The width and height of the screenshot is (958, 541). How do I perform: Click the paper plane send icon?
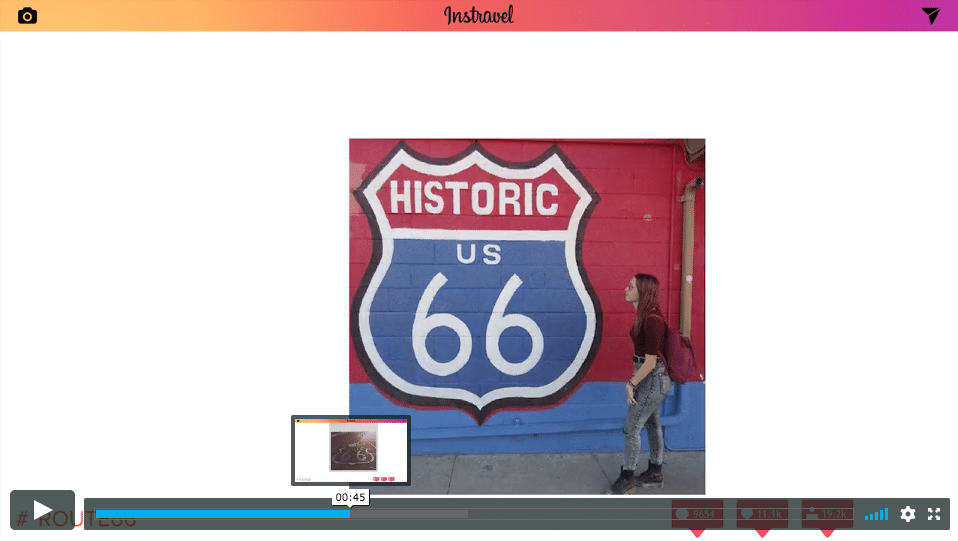click(930, 15)
